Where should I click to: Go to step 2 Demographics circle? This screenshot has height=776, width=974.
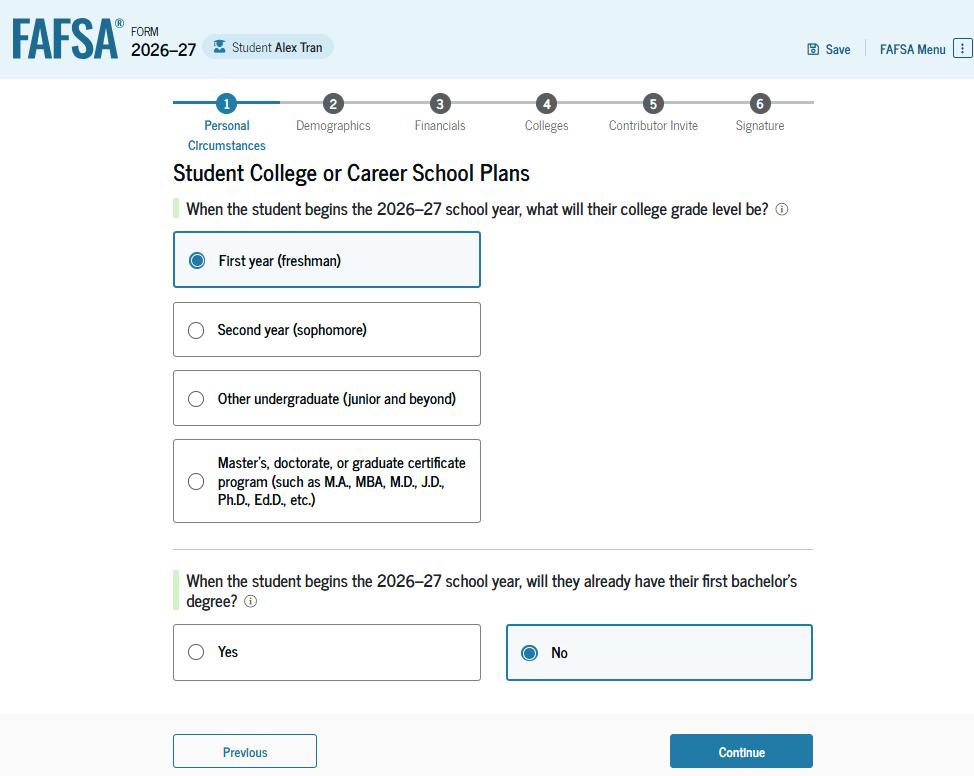pos(333,104)
